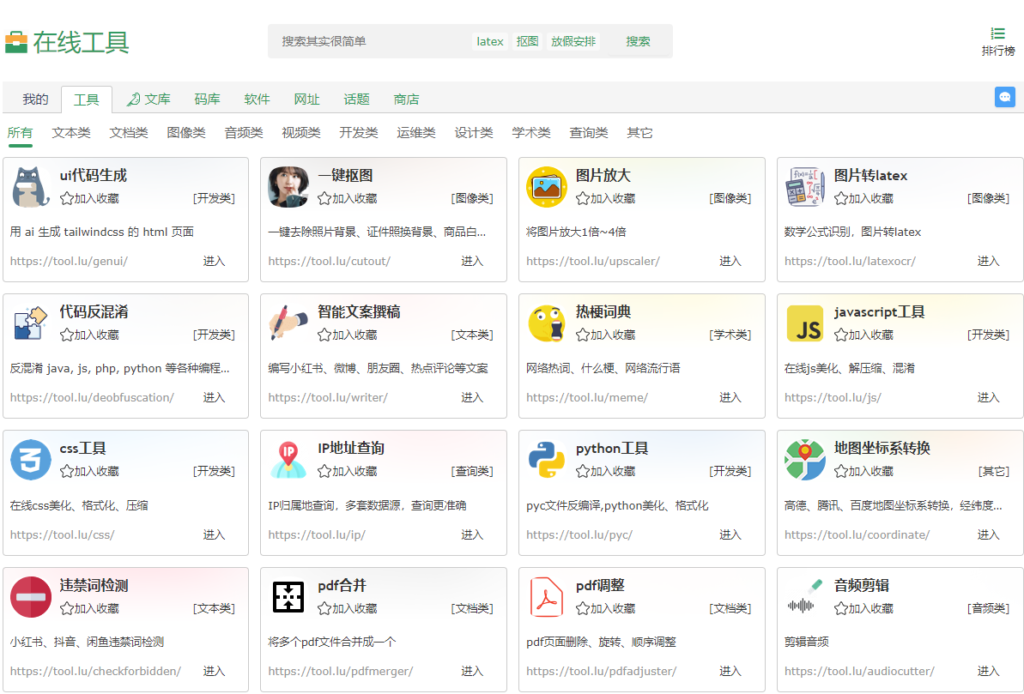
Task: Click the 图片放大 picture icon
Action: [546, 187]
